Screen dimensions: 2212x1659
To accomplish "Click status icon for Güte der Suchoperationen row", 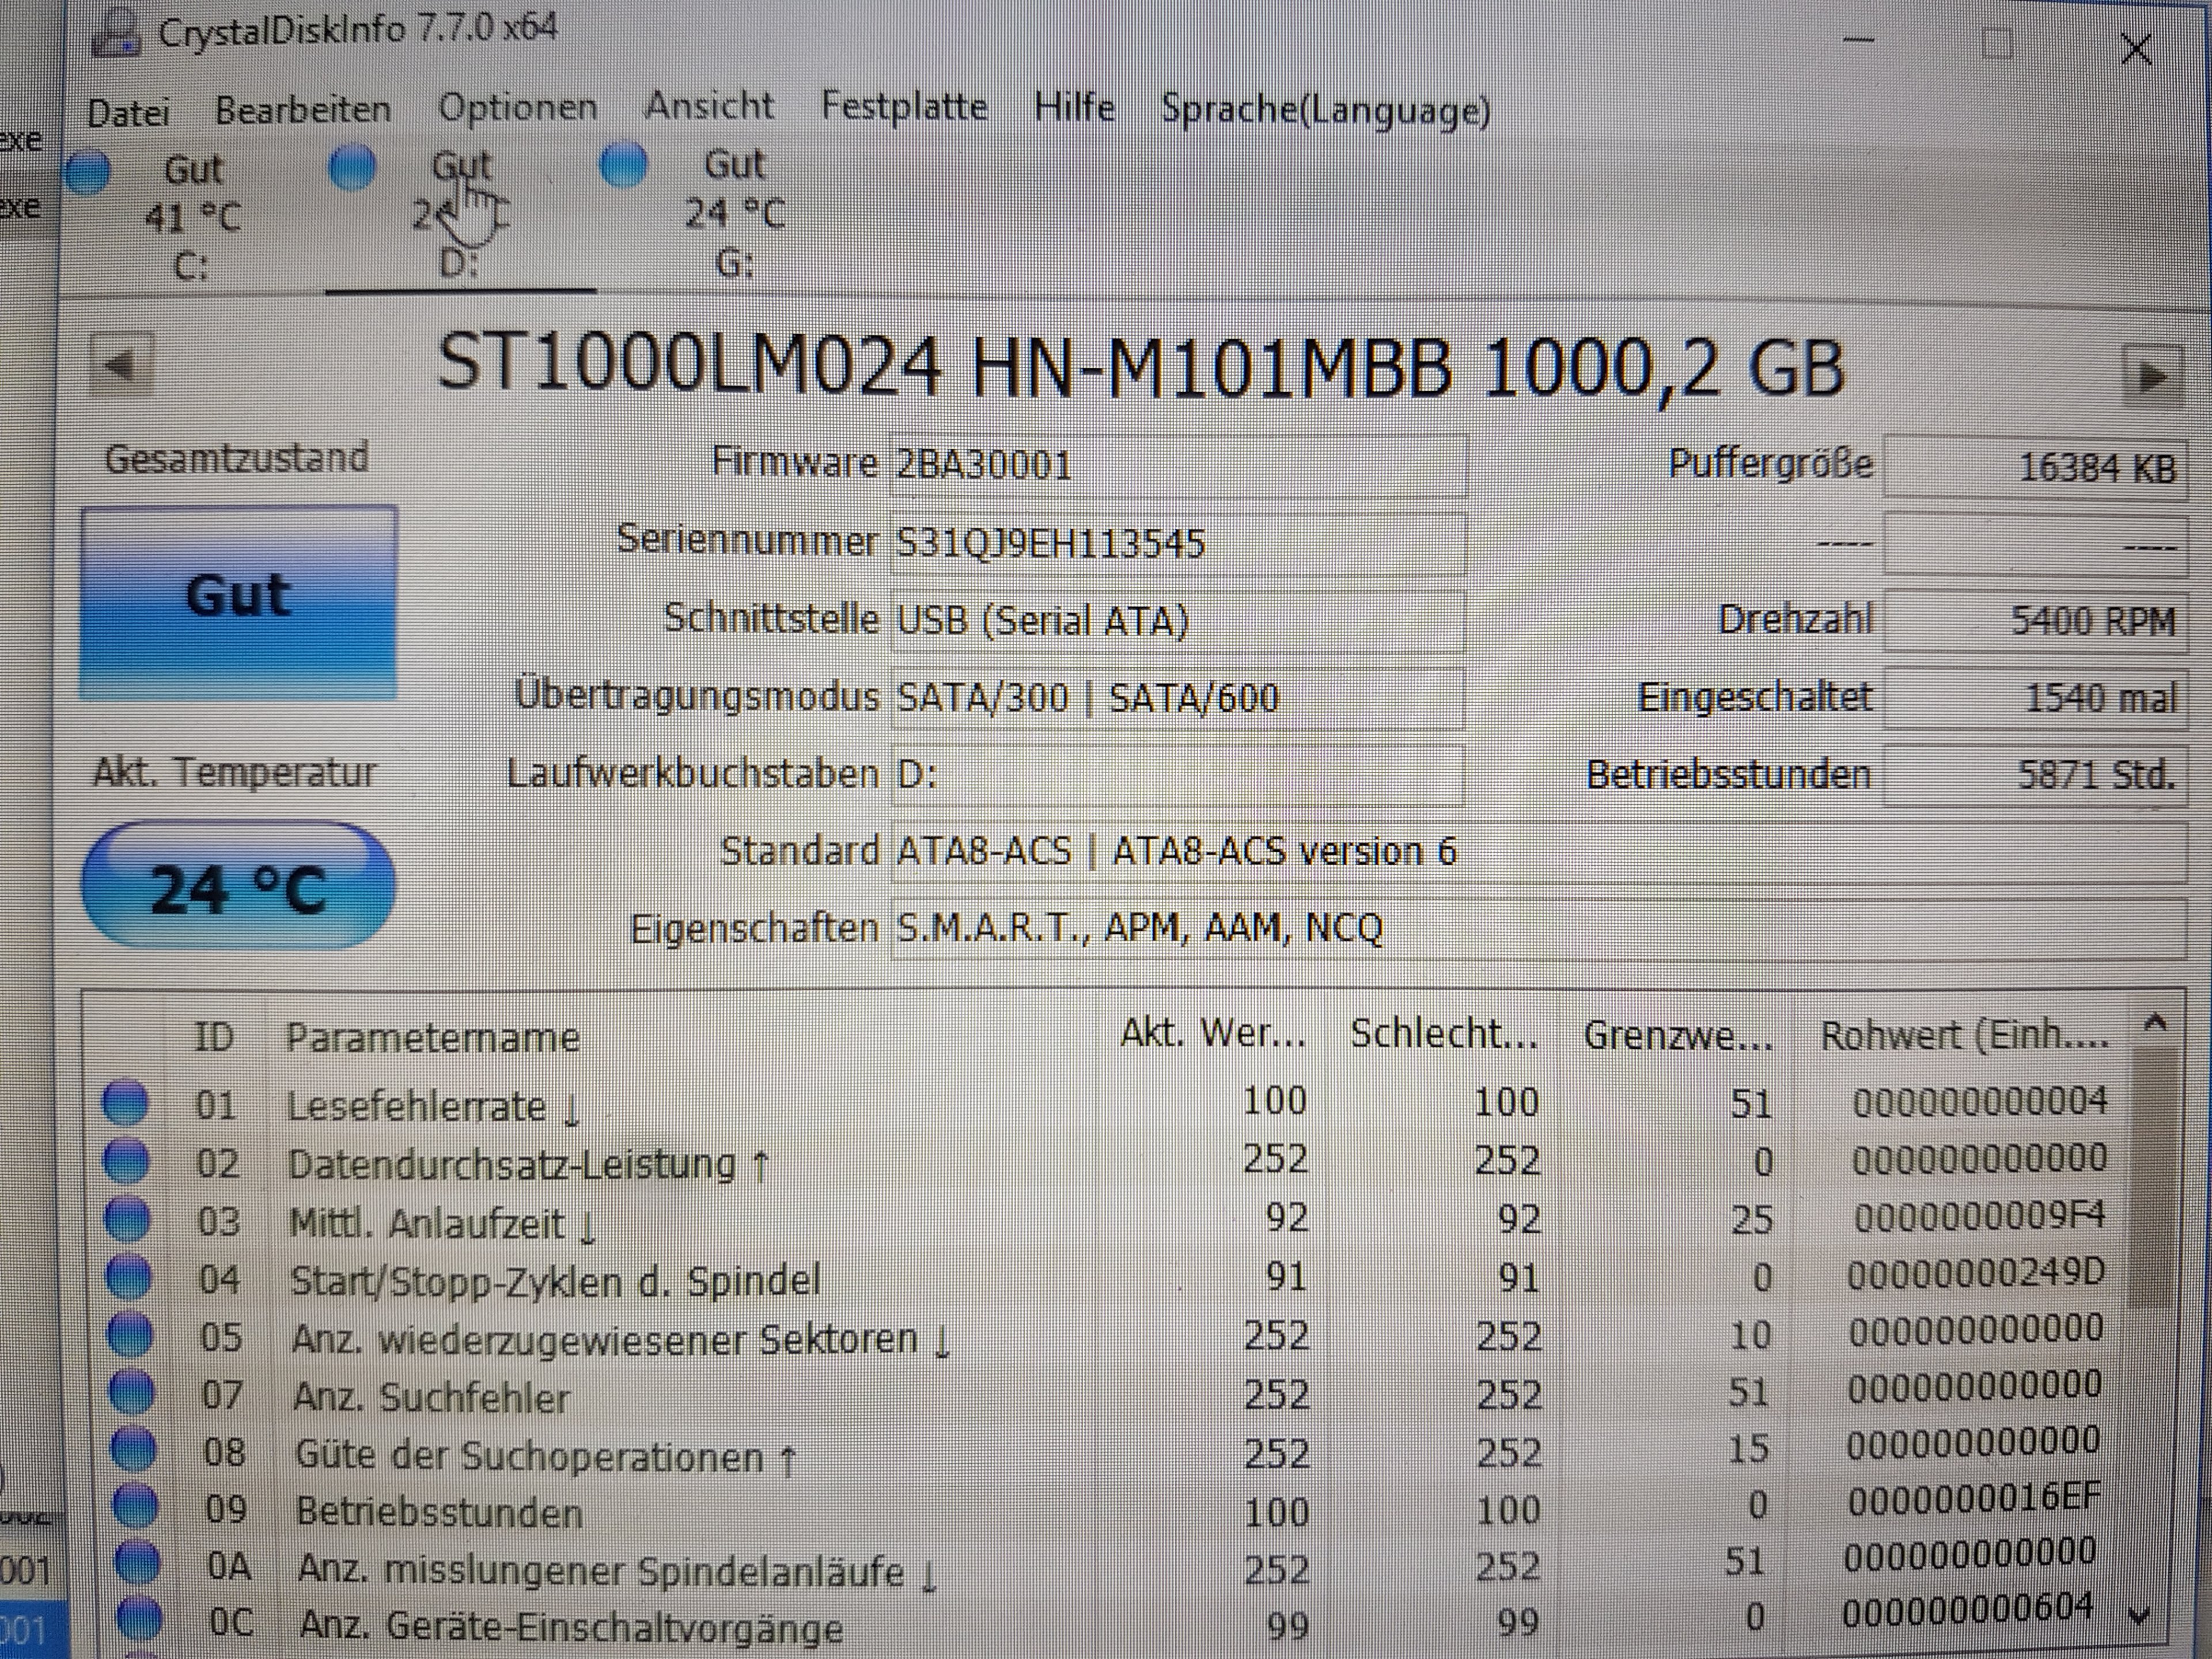I will (134, 1448).
